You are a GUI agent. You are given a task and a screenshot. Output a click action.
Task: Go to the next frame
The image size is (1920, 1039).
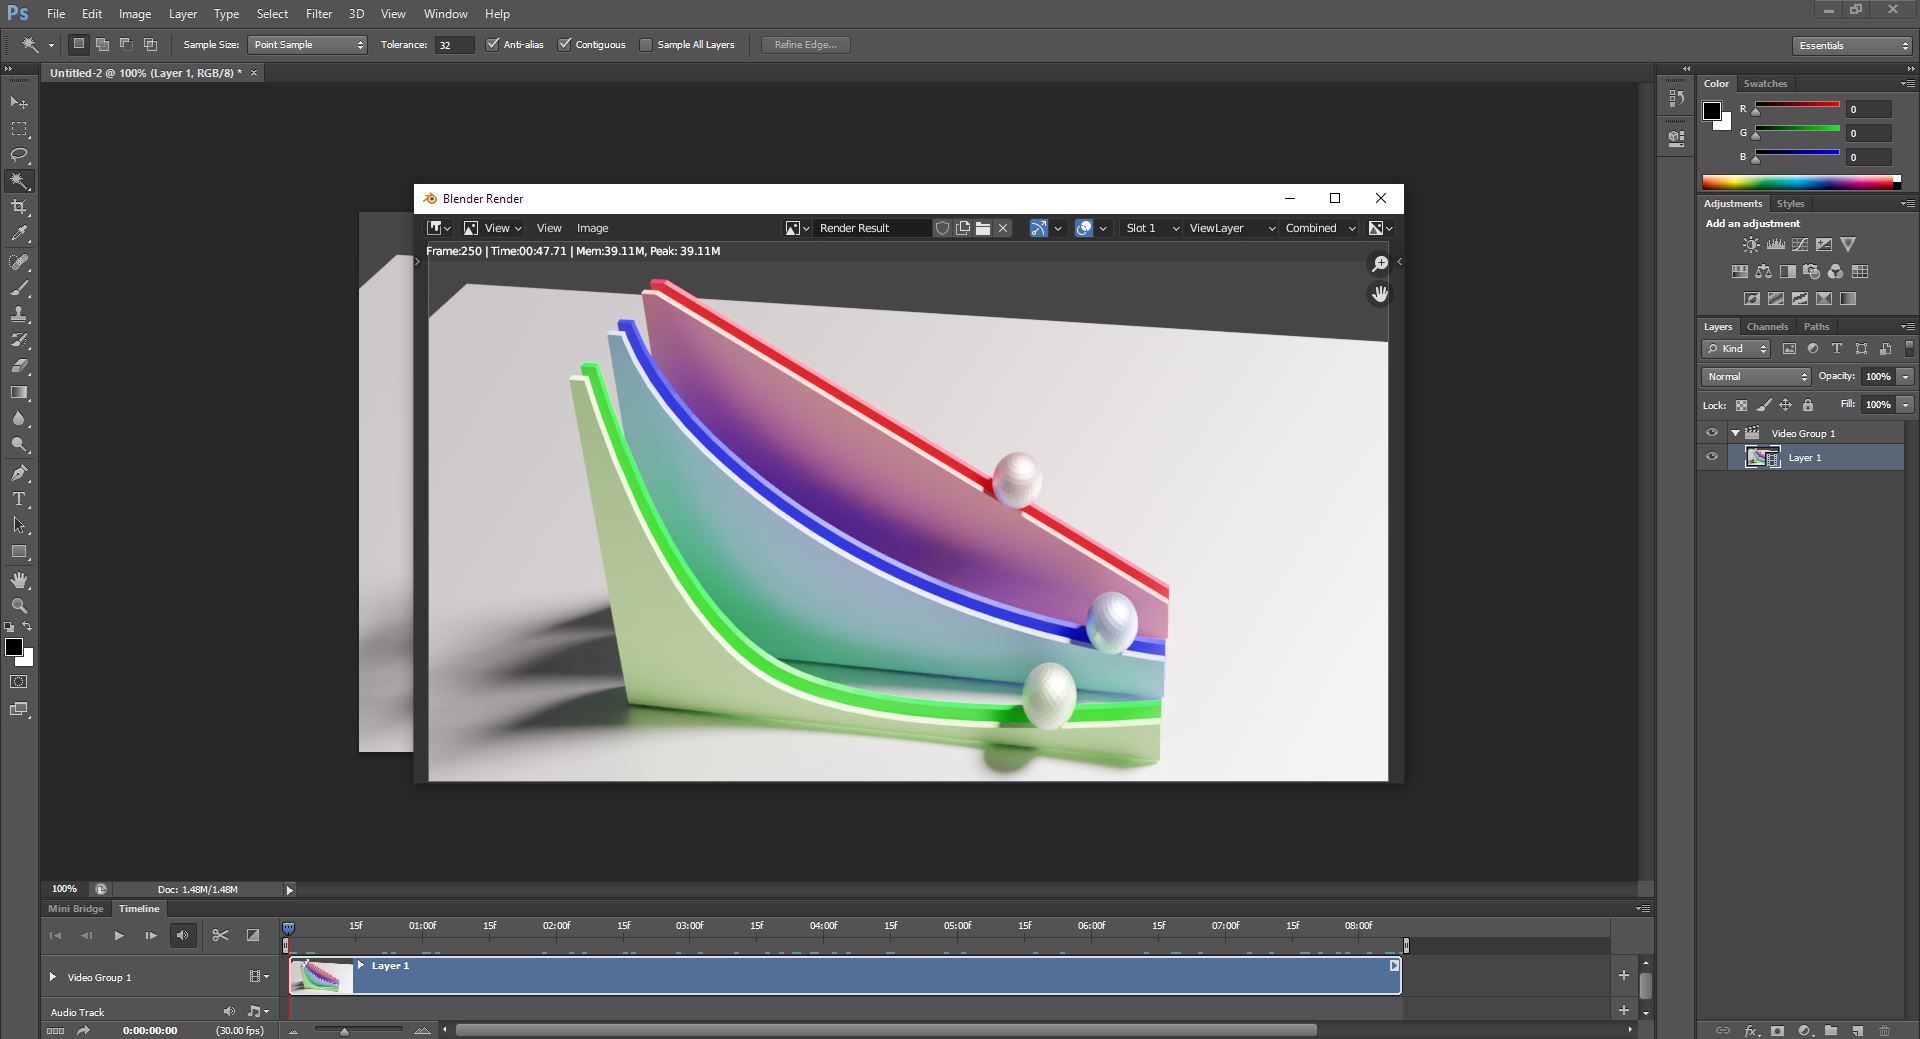pyautogui.click(x=150, y=935)
